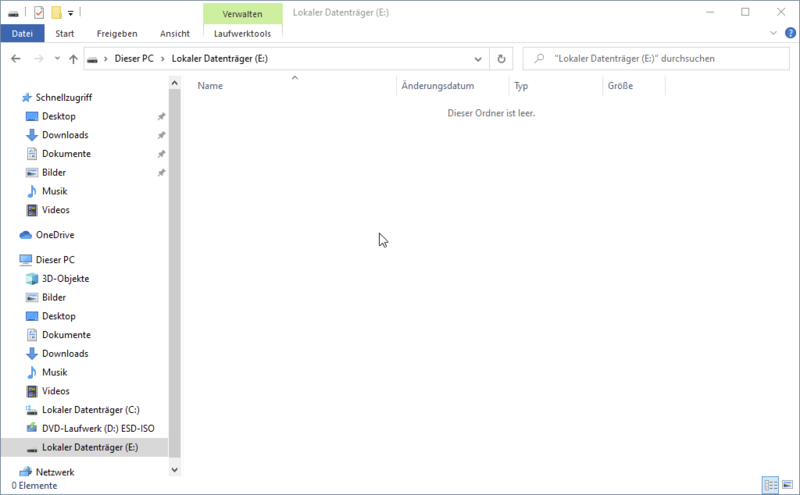Switch to details view layout
800x495 pixels.
(x=771, y=484)
